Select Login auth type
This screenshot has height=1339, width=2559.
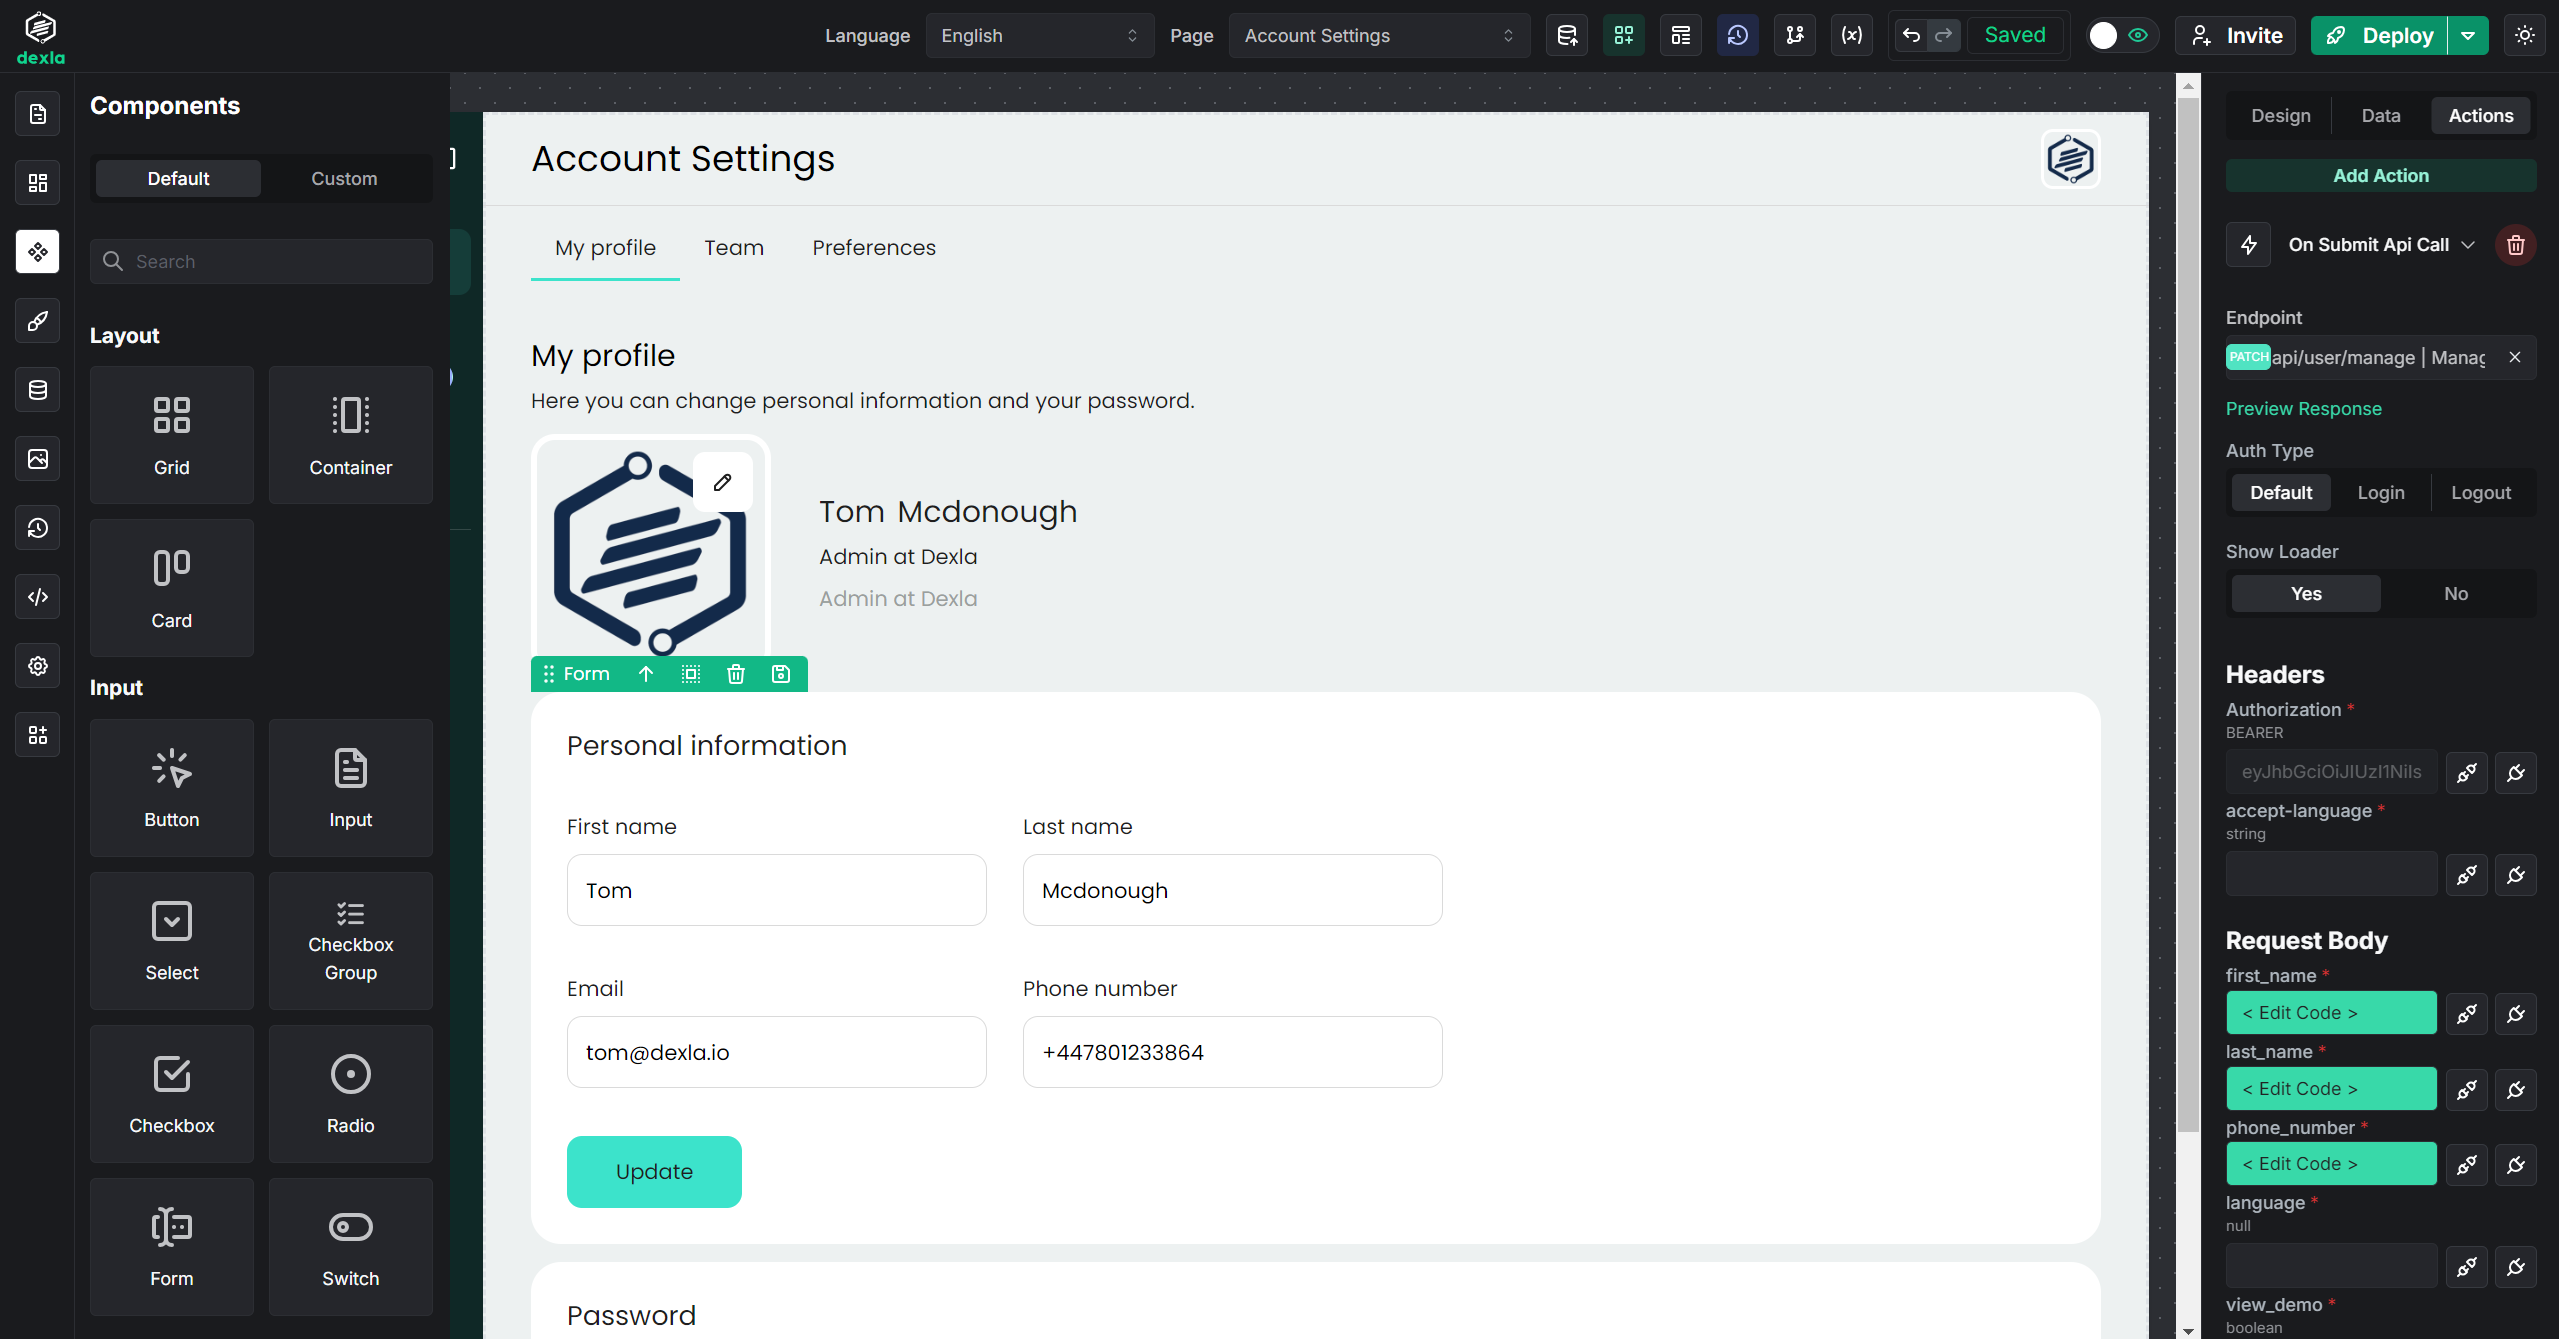pos(2380,493)
